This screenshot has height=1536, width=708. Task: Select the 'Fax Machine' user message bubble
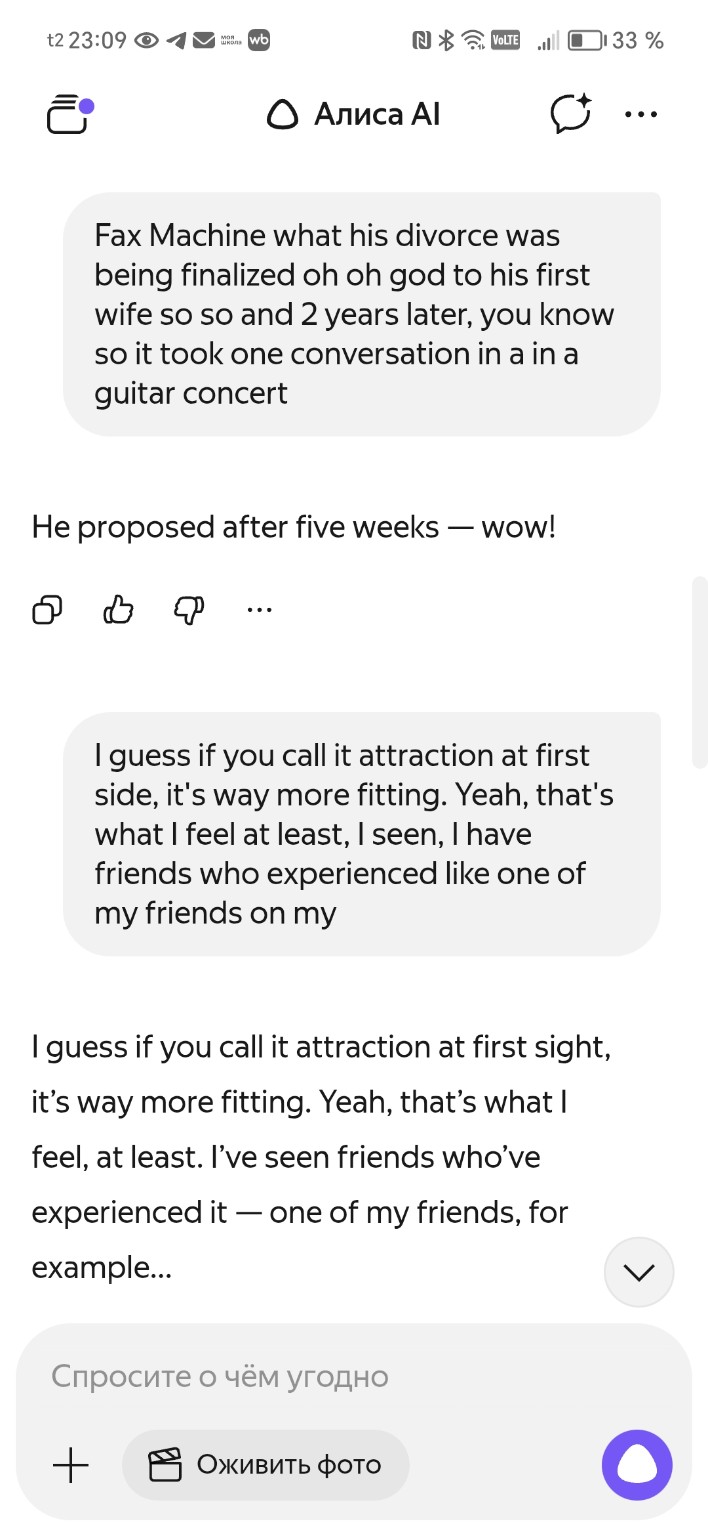[x=361, y=314]
